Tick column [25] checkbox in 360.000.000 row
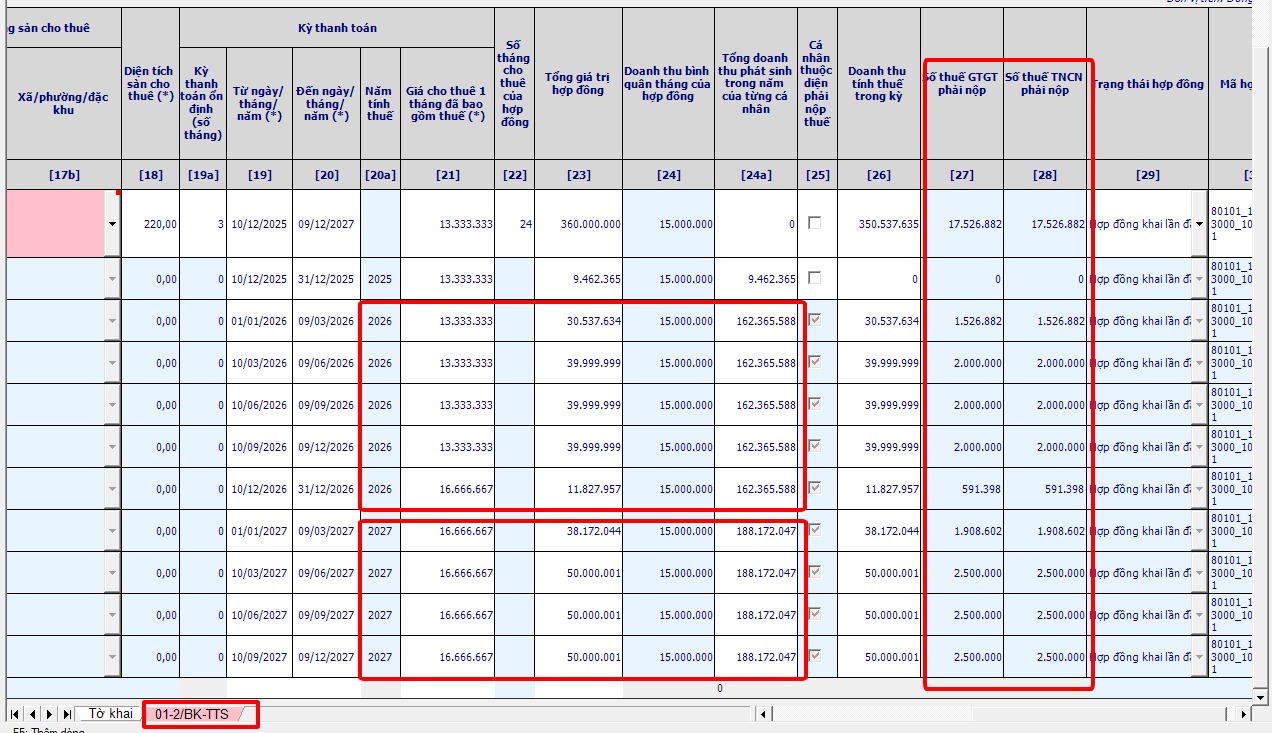Viewport: 1272px width, 733px height. (815, 224)
